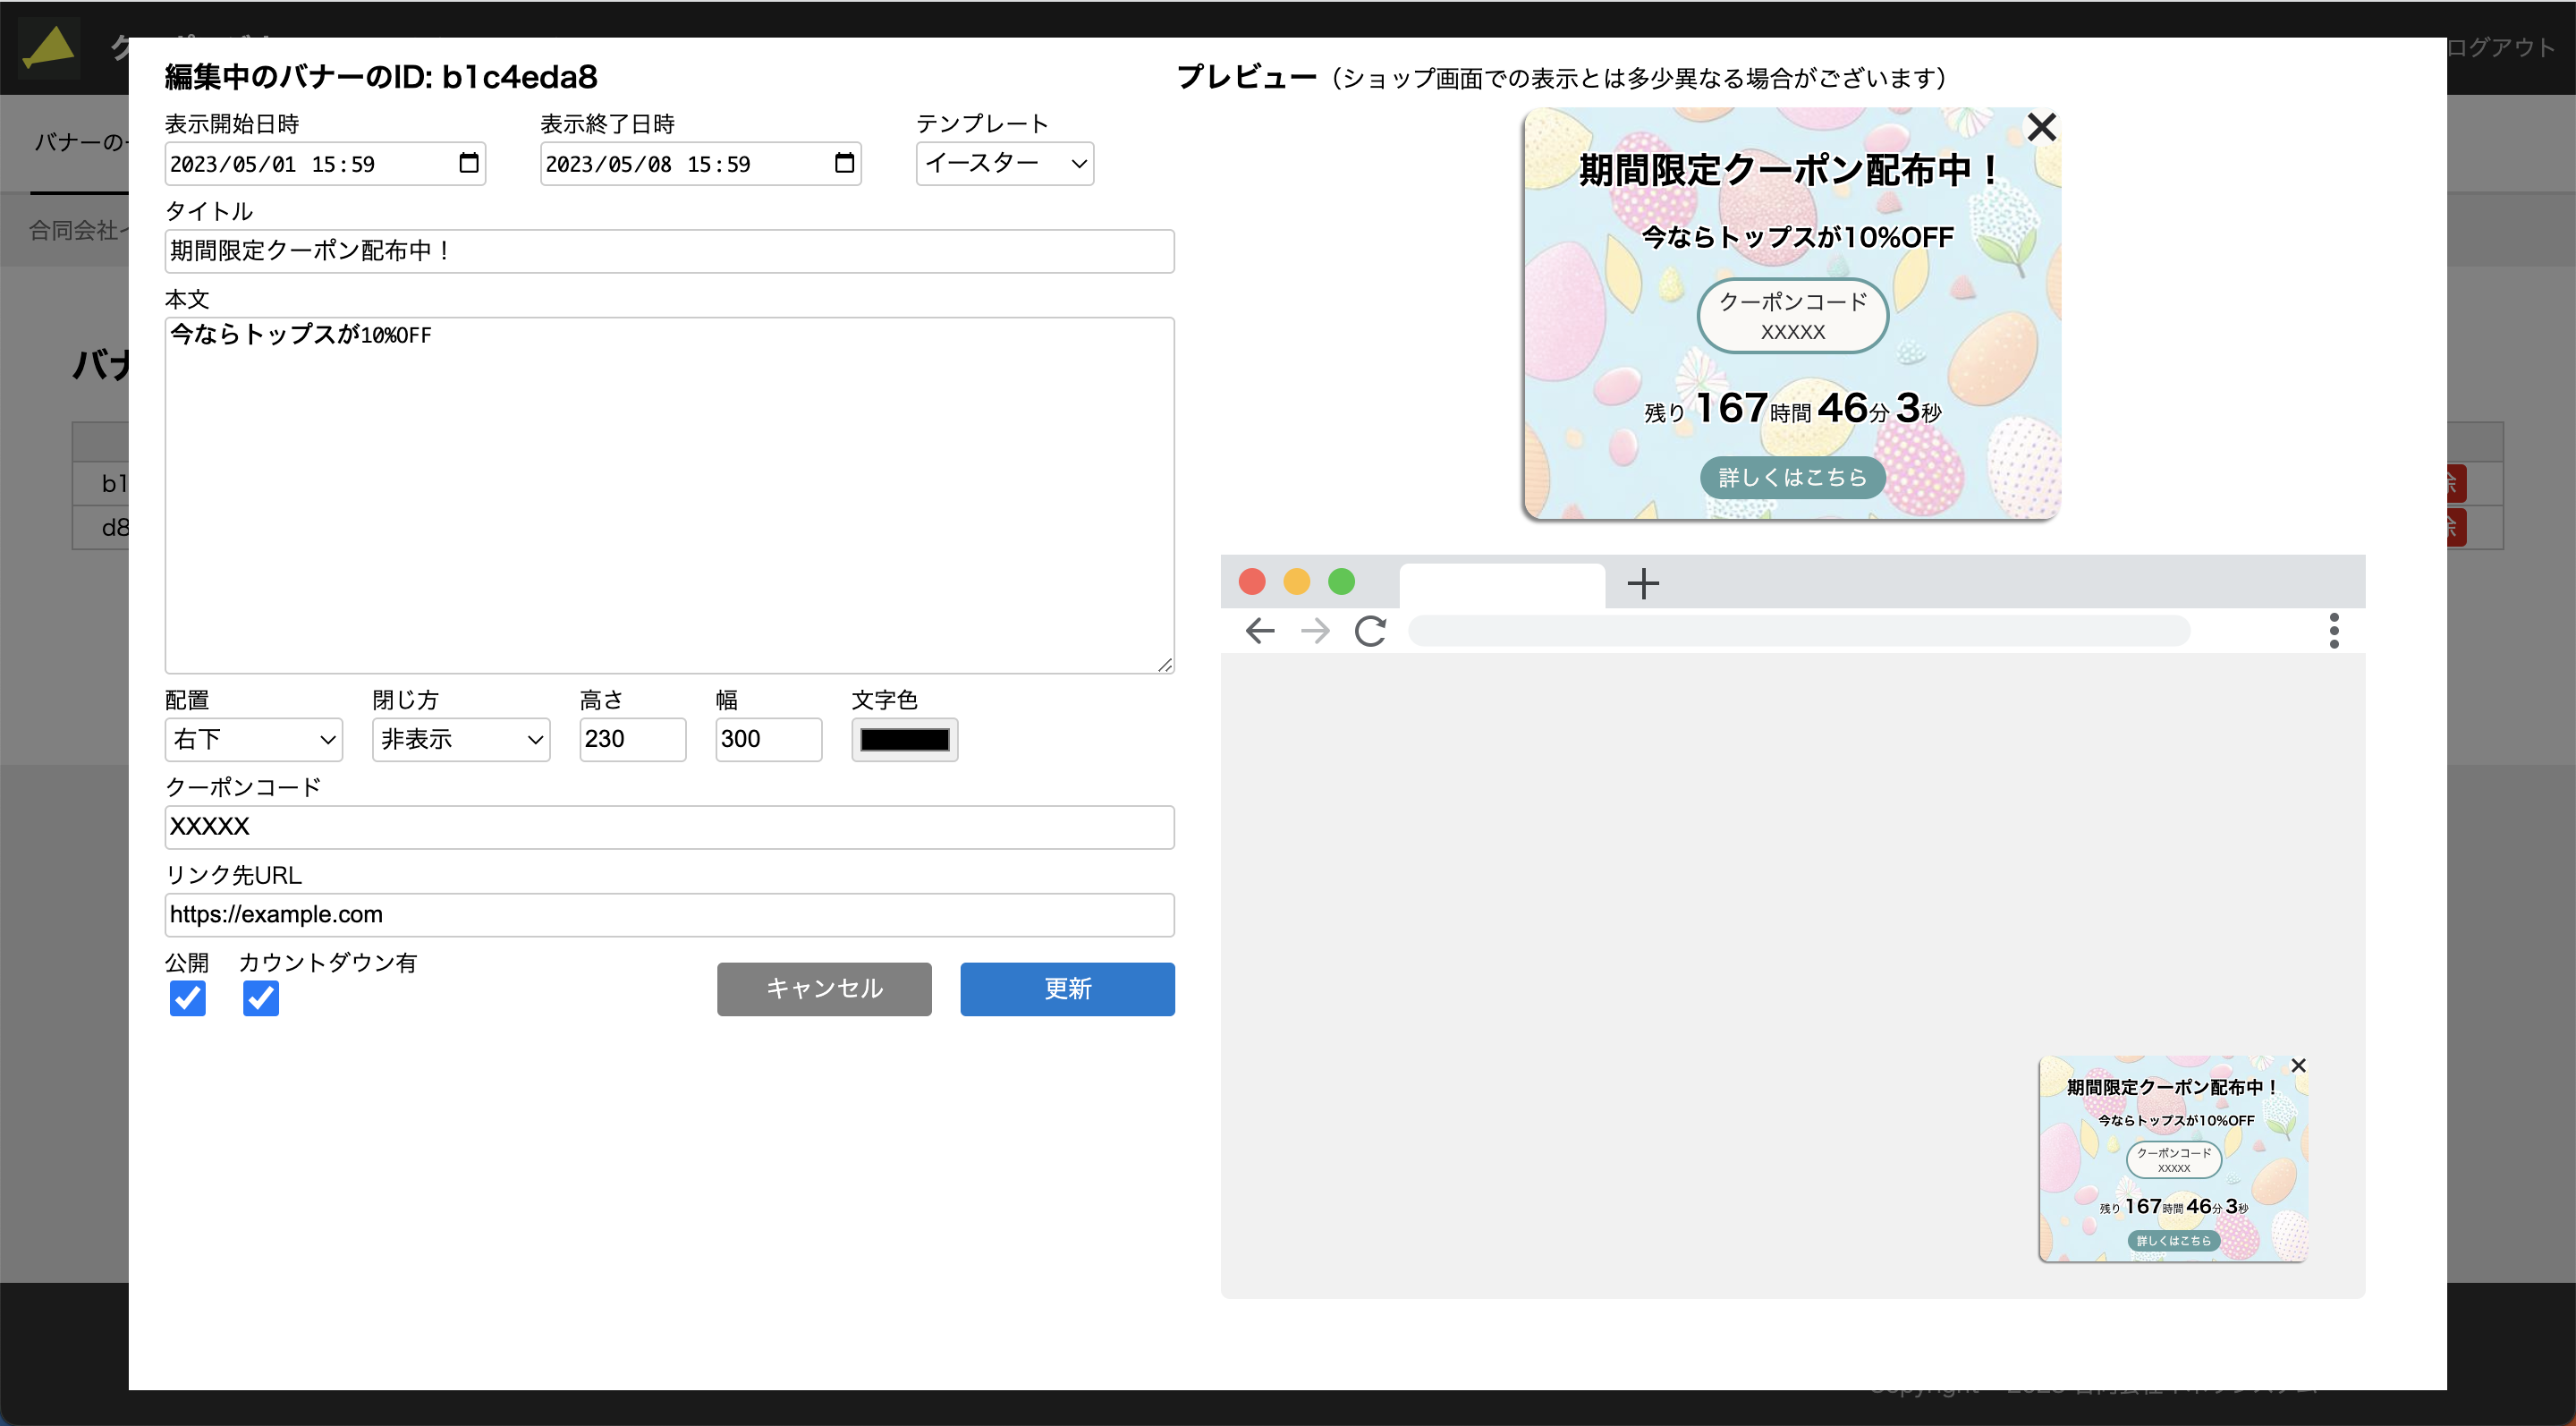
Task: Open a new tab via plus icon
Action: pos(1643,583)
